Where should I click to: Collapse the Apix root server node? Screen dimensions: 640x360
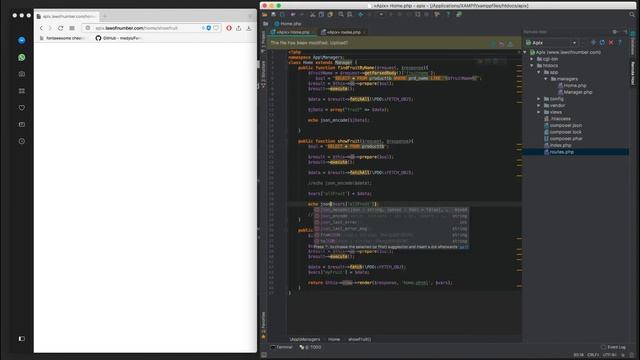click(525, 52)
